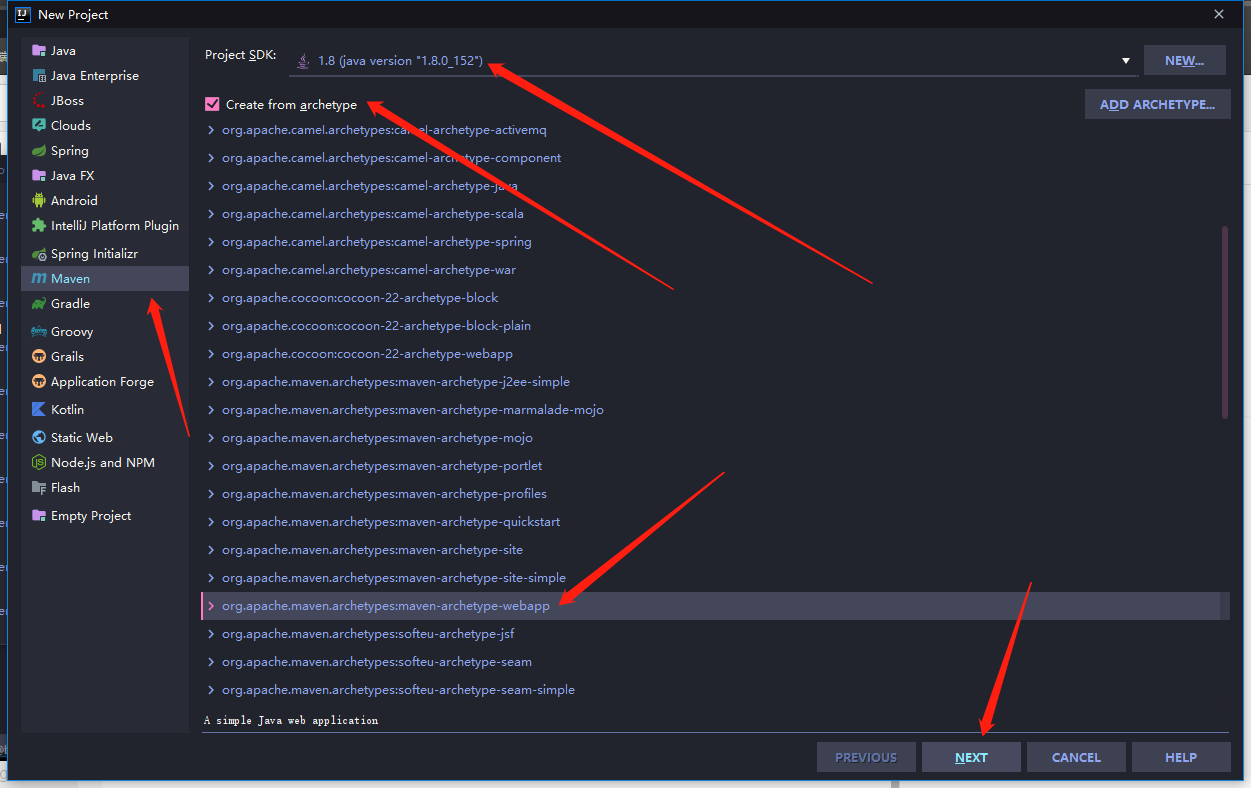Click the Static Web globe icon
The image size is (1251, 788).
coord(39,438)
